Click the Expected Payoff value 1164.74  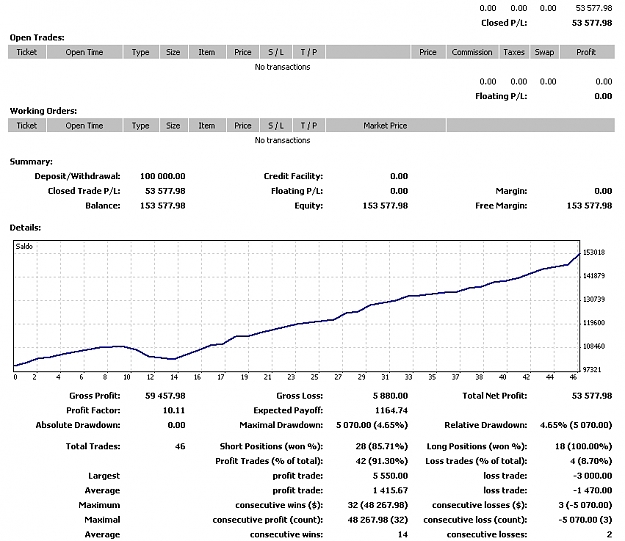[391, 410]
